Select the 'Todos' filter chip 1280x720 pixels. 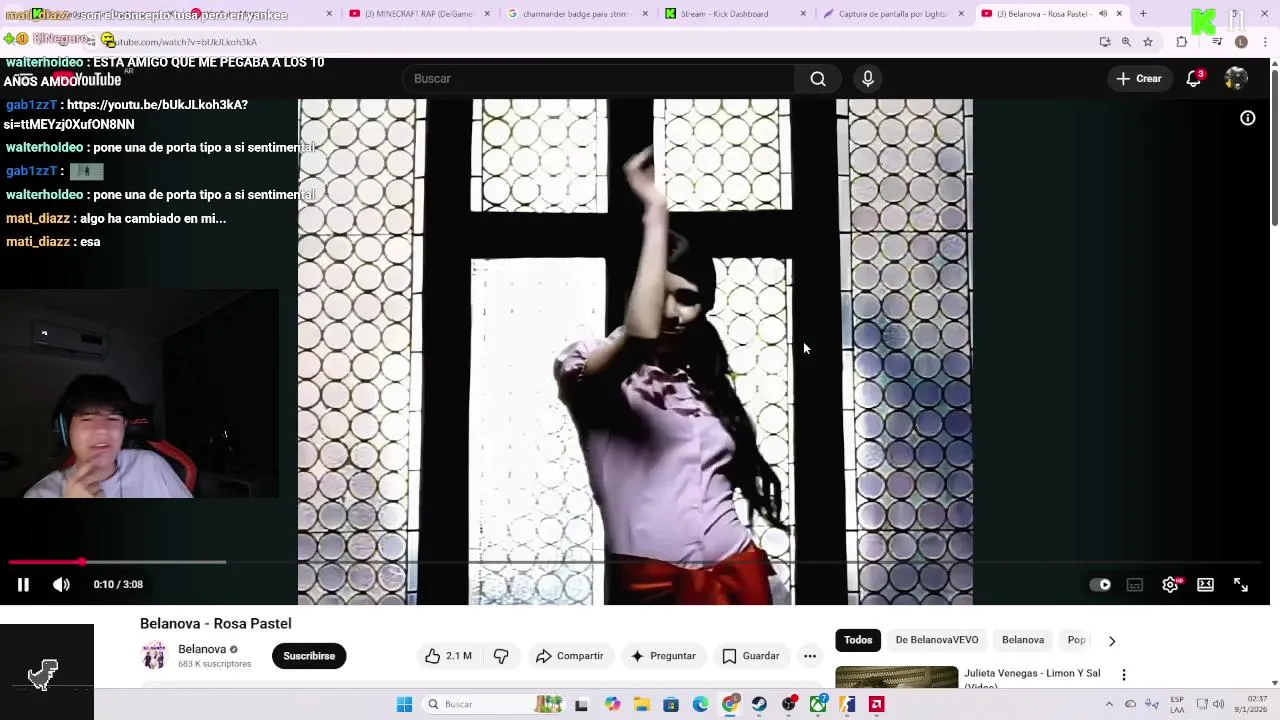[x=858, y=640]
